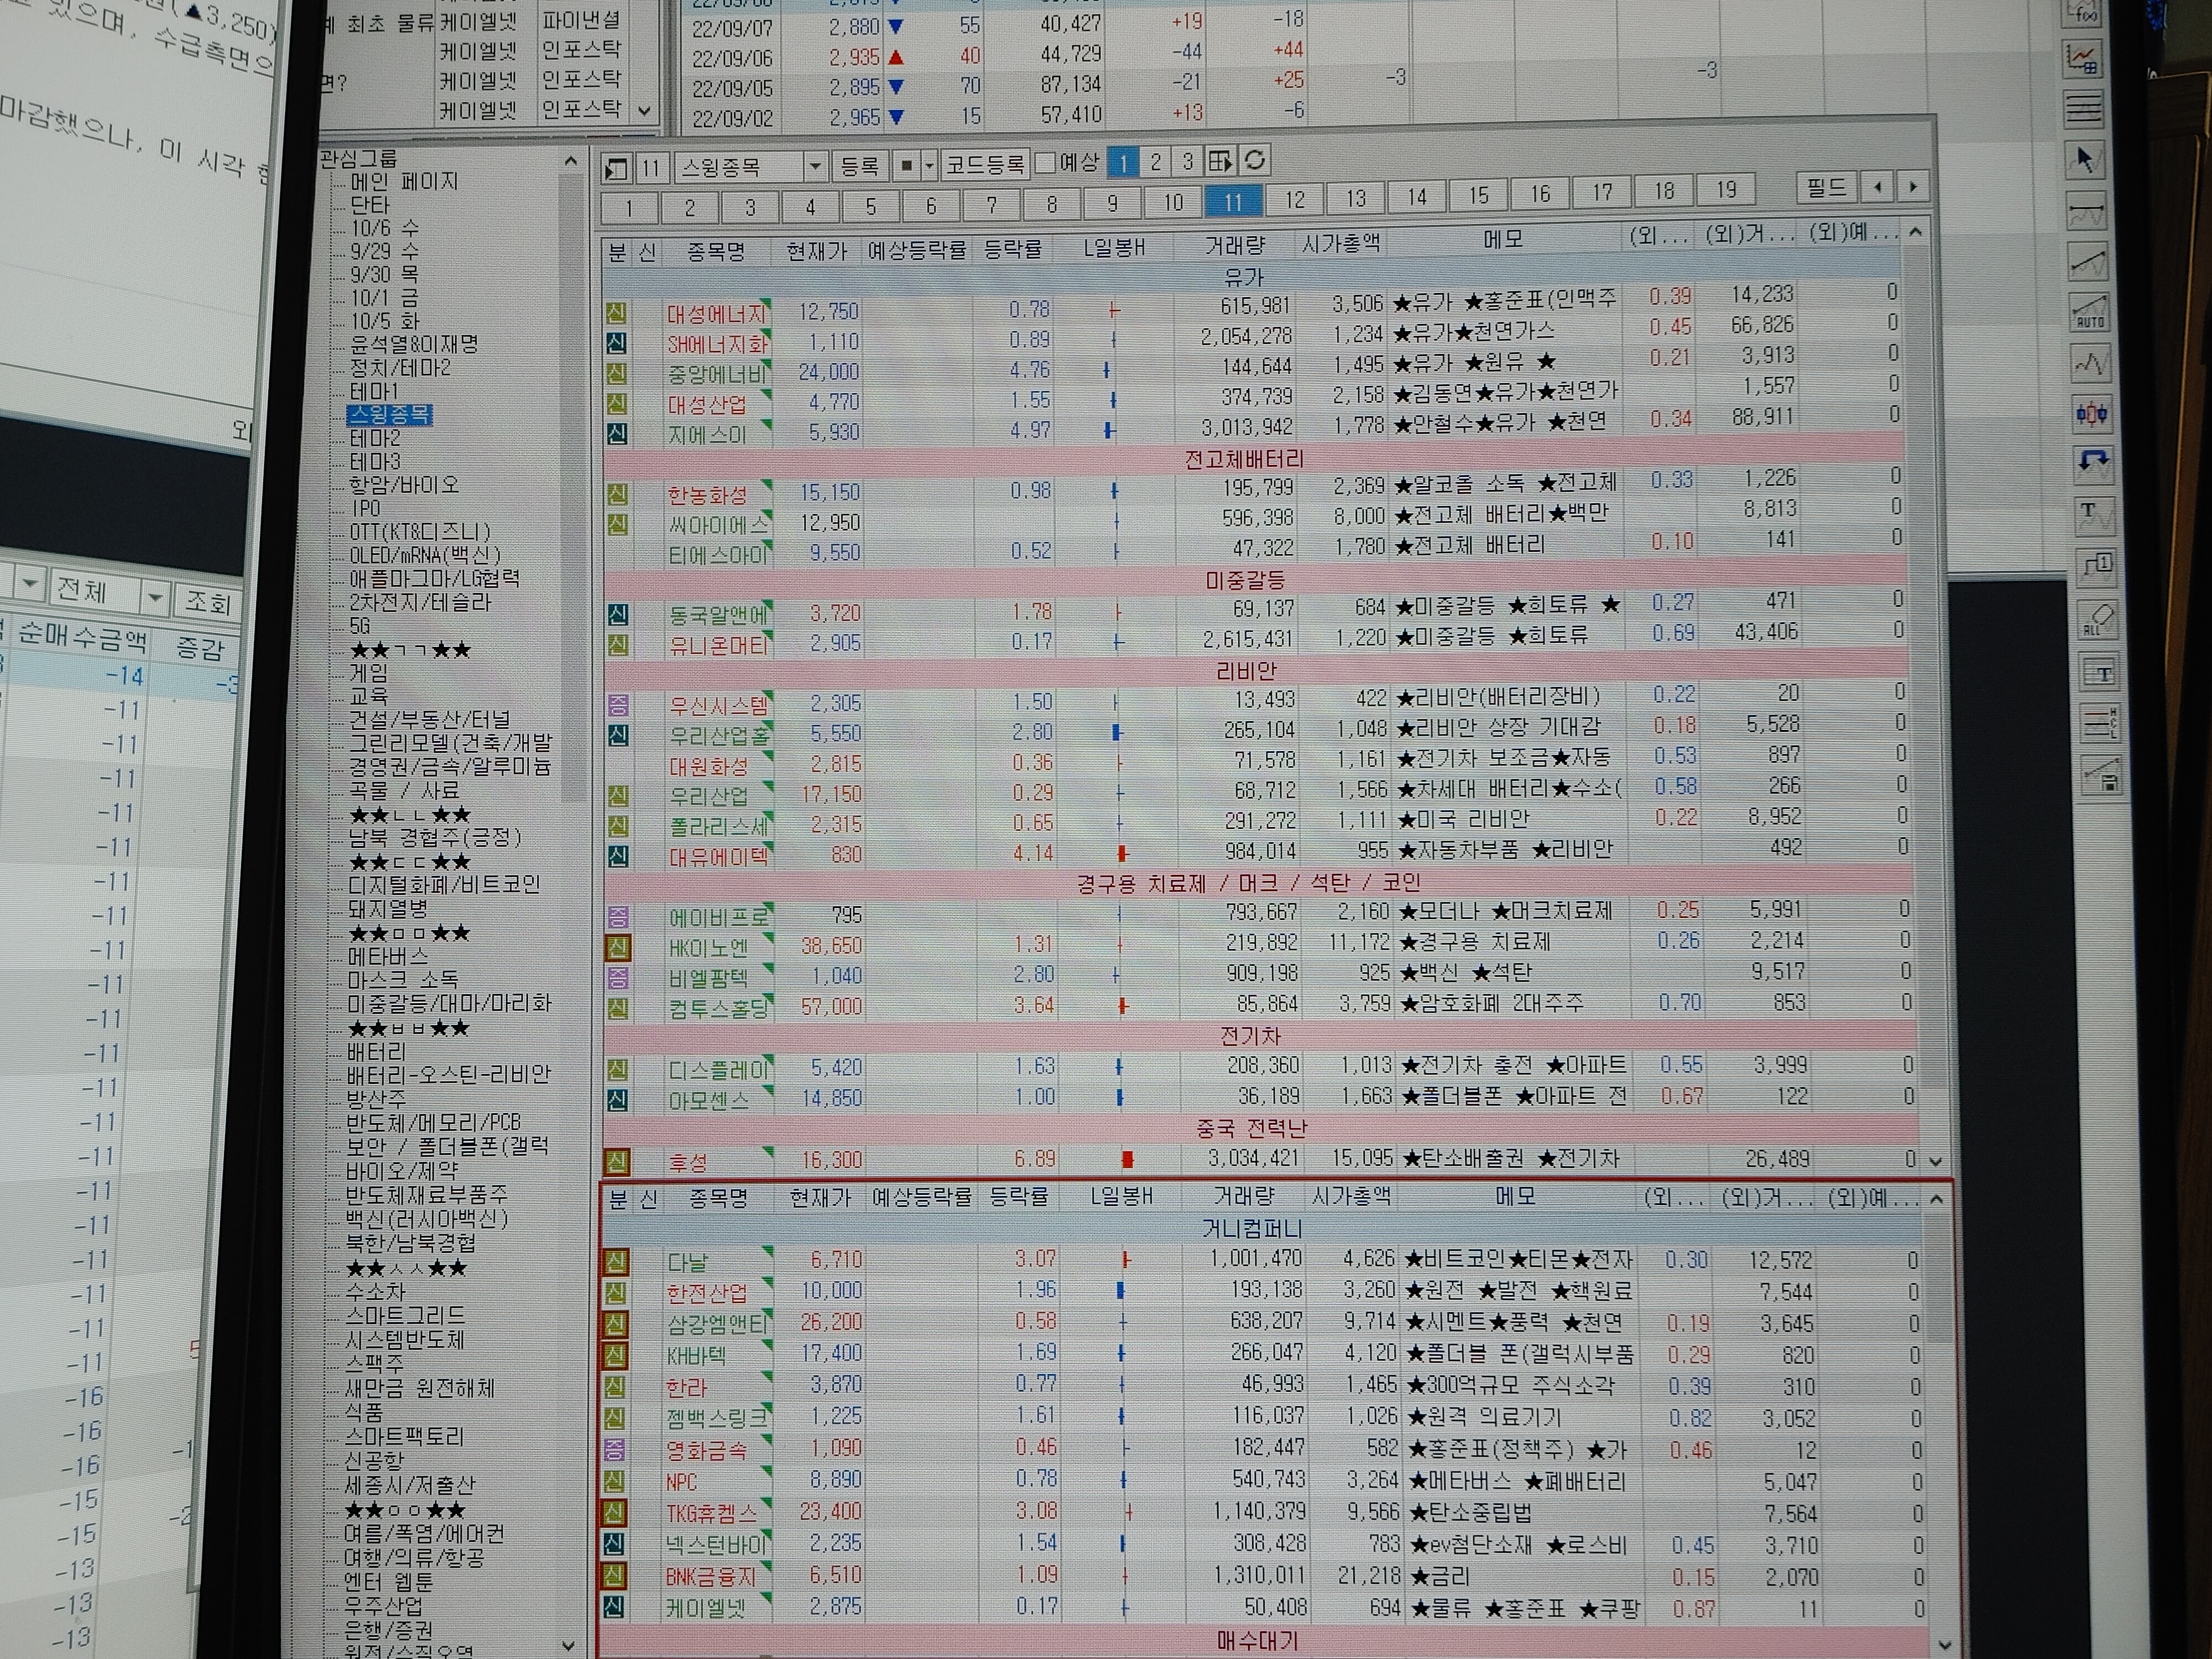Image resolution: width=2212 pixels, height=1659 pixels.
Task: Click status badge beside 후성 row
Action: 617,1161
